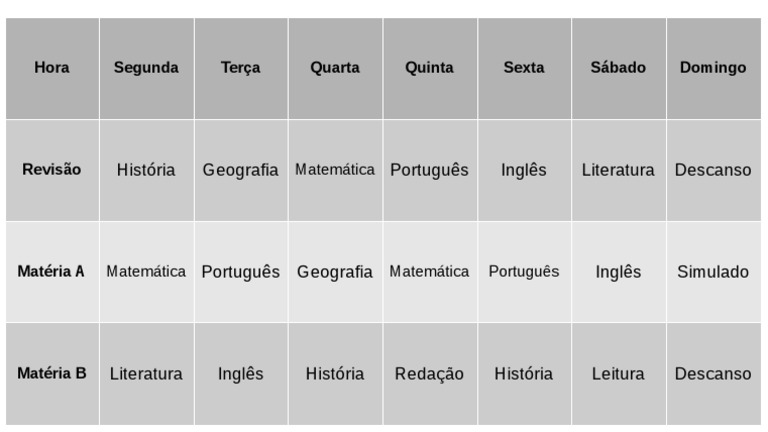
Task: Click the Quinta column header
Action: (x=429, y=68)
